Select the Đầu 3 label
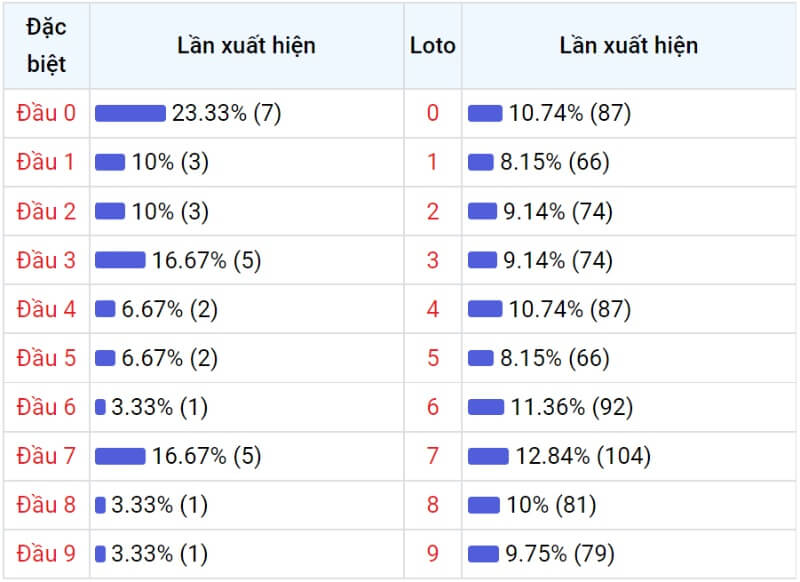This screenshot has height=582, width=800. (x=46, y=260)
